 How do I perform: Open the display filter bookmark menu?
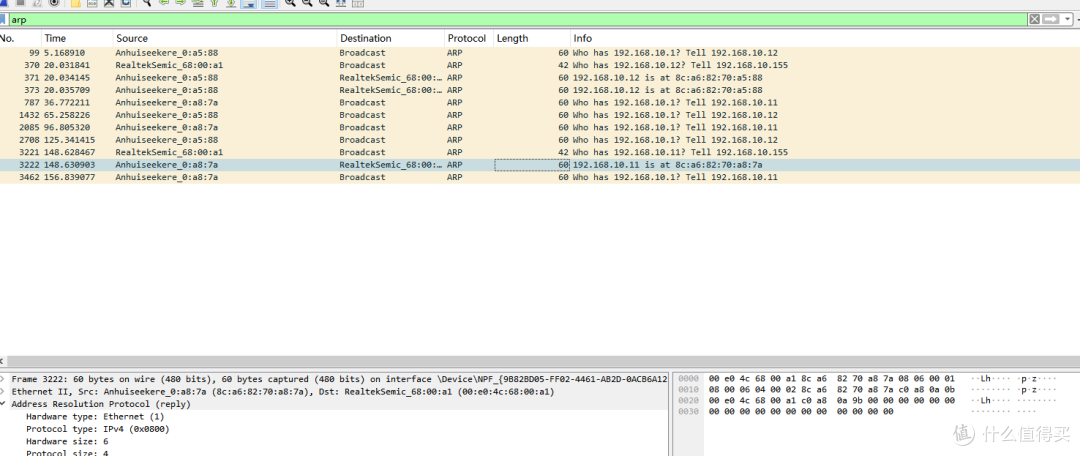click(3, 19)
